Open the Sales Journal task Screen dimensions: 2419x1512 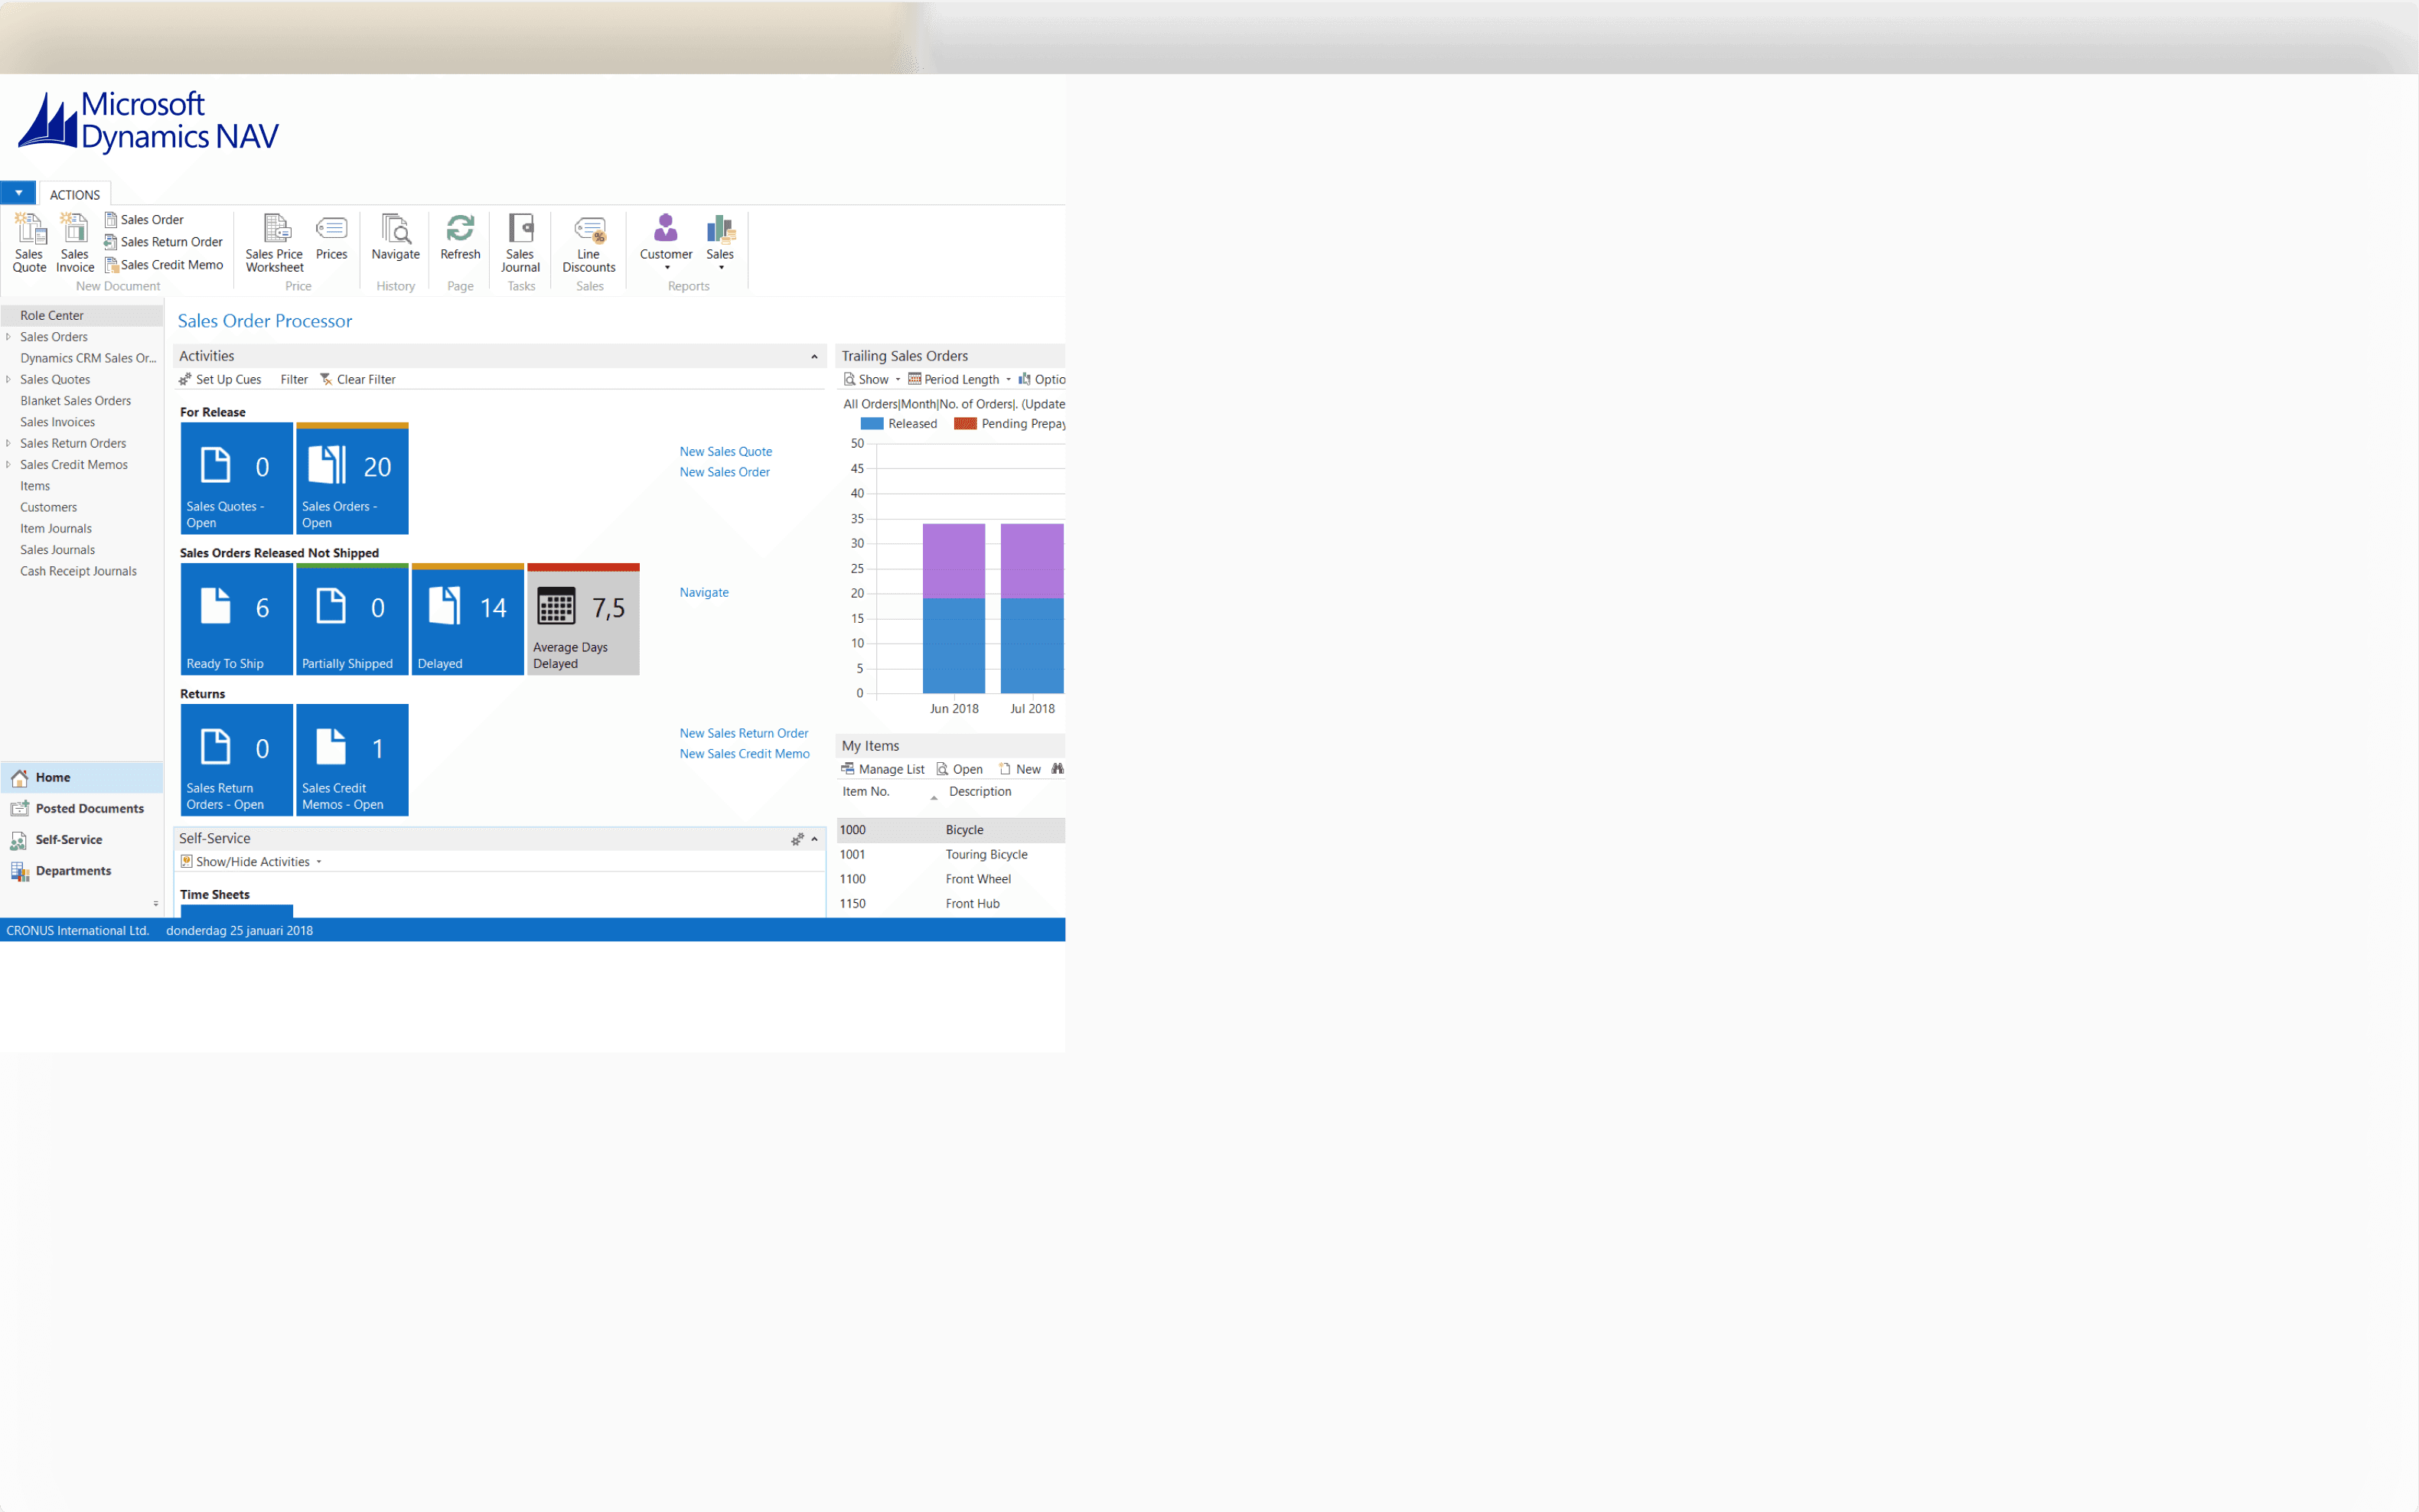520,243
